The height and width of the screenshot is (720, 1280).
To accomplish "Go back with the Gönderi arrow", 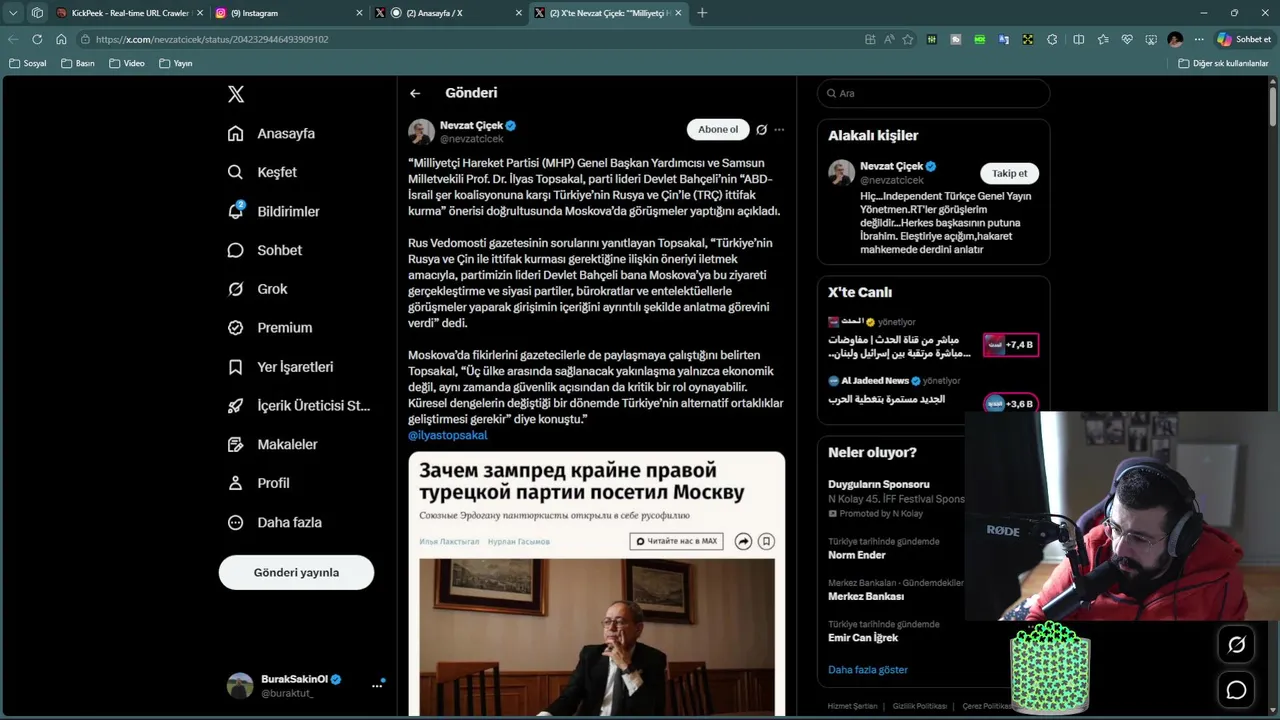I will point(415,93).
